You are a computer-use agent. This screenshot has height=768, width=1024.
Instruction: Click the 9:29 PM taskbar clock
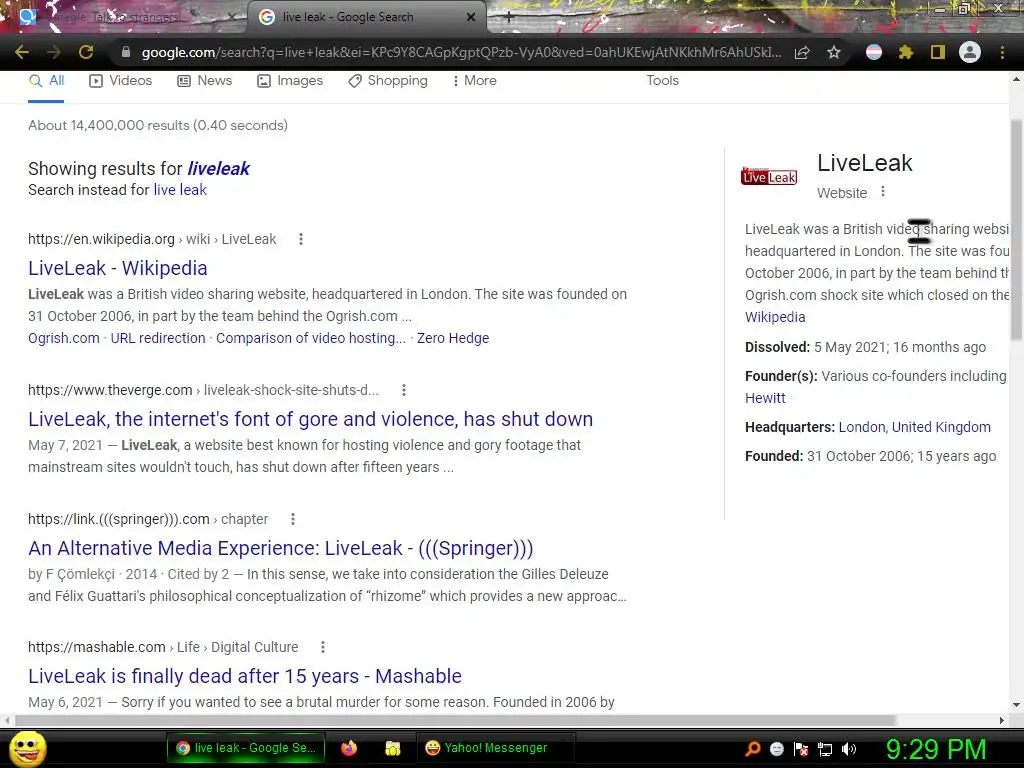click(x=936, y=749)
